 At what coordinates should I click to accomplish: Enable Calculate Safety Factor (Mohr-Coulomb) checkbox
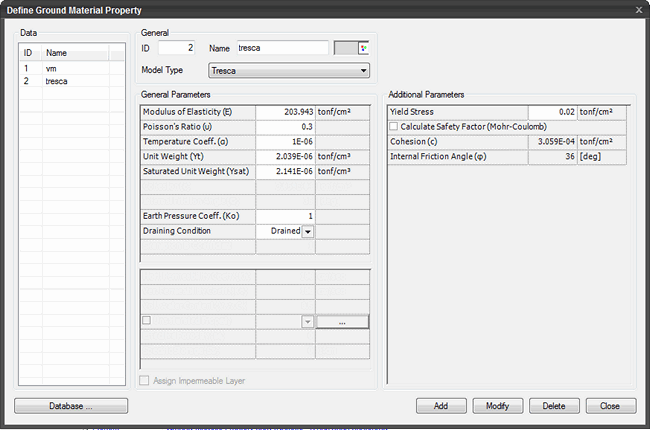[x=393, y=126]
